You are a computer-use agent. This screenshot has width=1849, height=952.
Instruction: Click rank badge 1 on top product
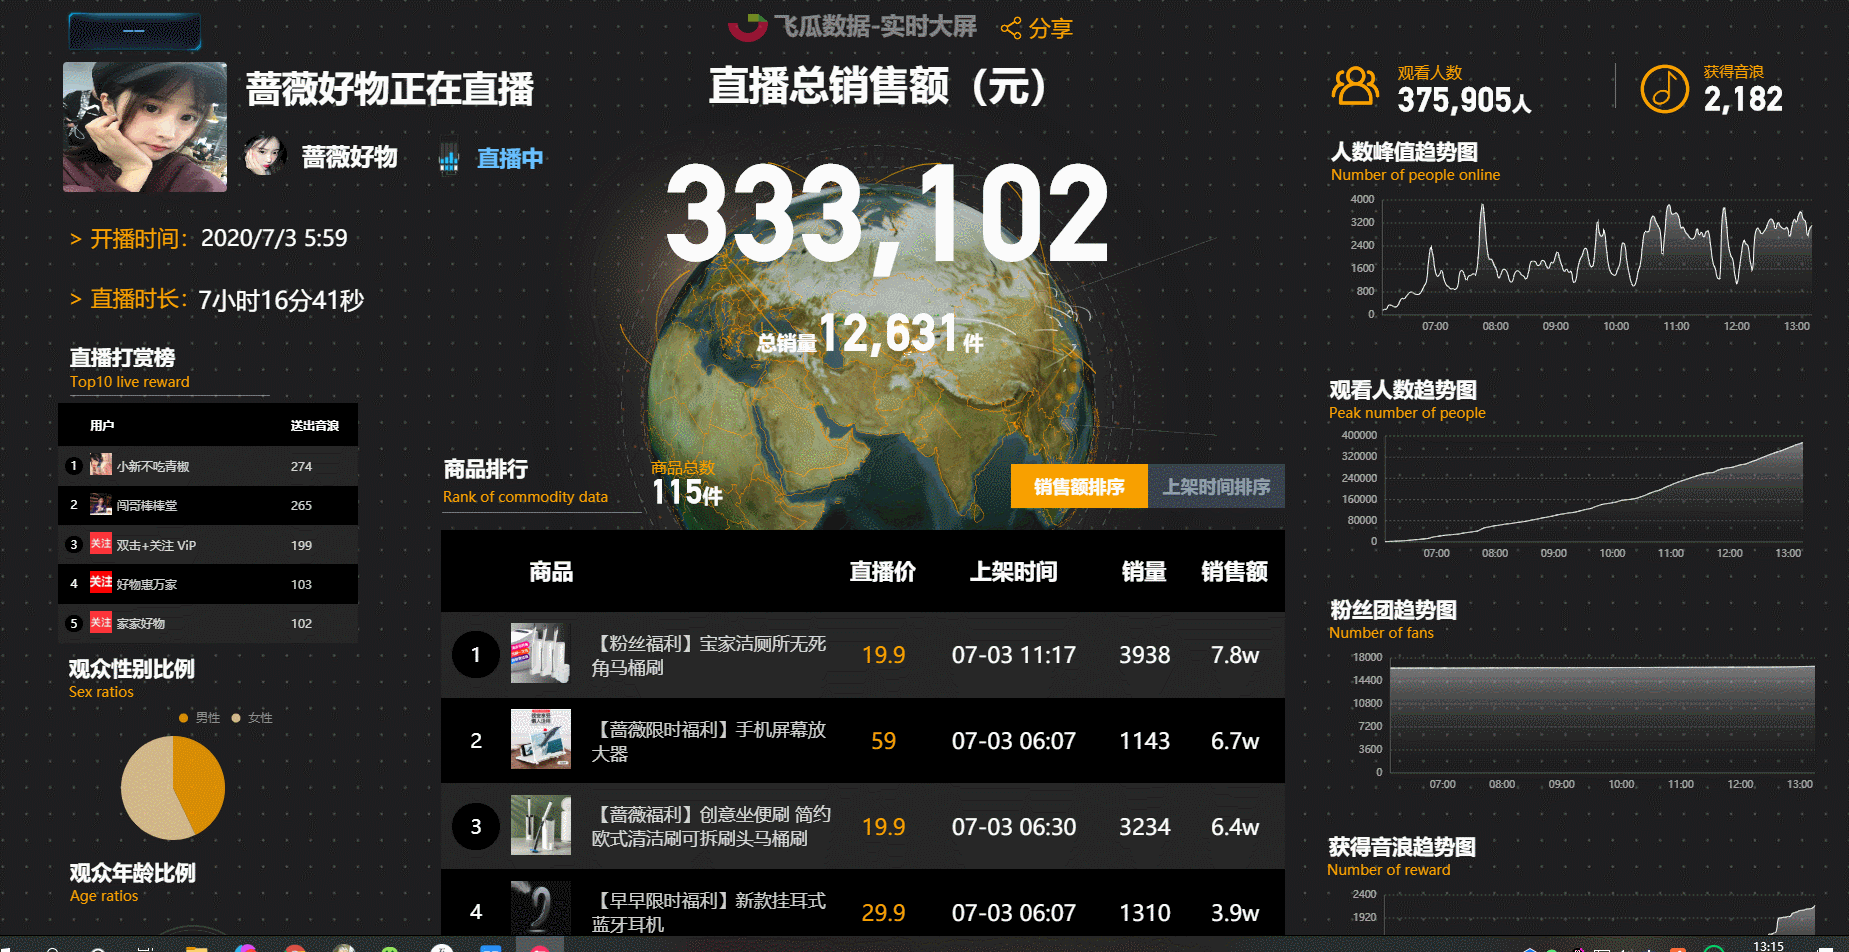(475, 655)
